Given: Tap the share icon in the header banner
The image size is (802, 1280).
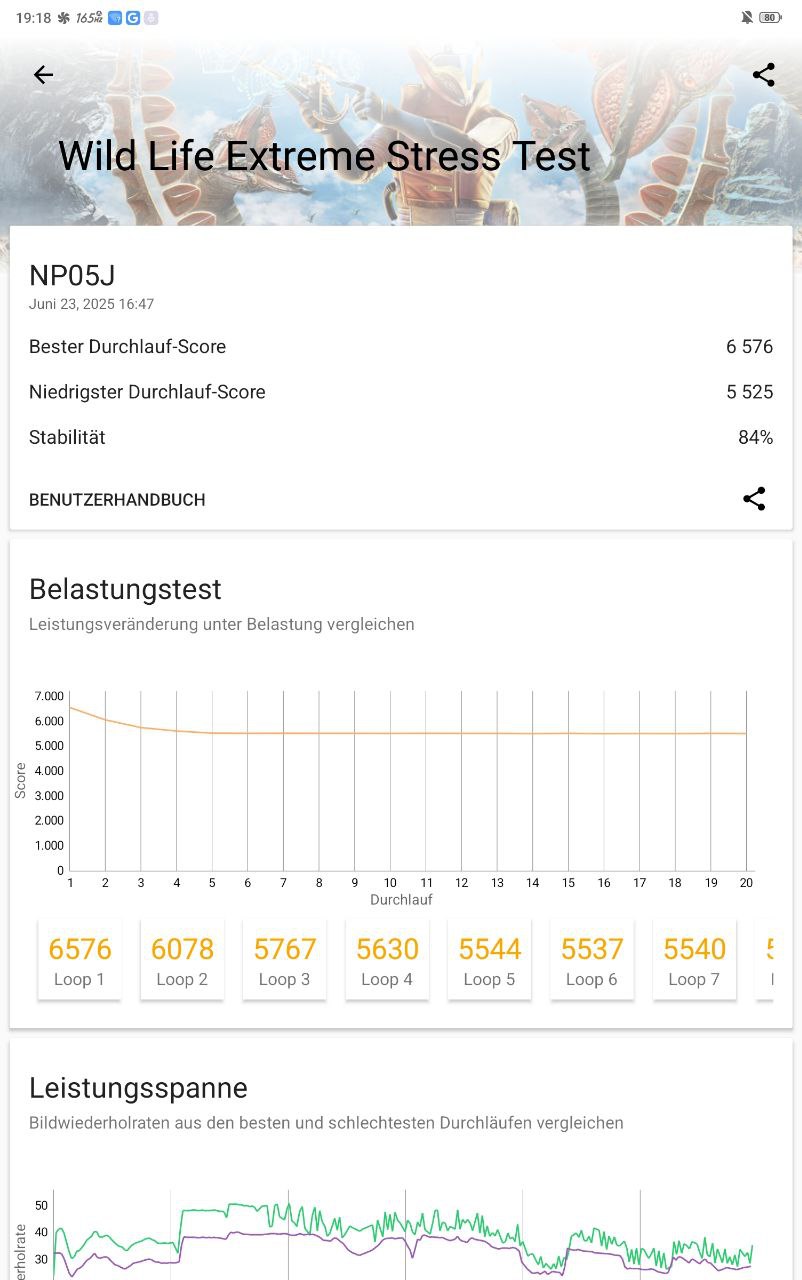Looking at the screenshot, I should [763, 75].
